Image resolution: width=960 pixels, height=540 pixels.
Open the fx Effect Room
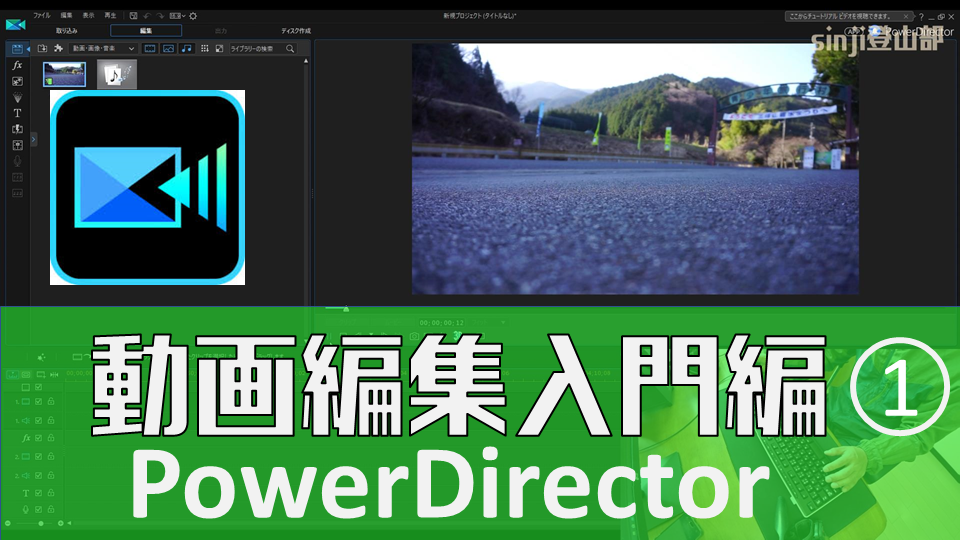pyautogui.click(x=17, y=65)
